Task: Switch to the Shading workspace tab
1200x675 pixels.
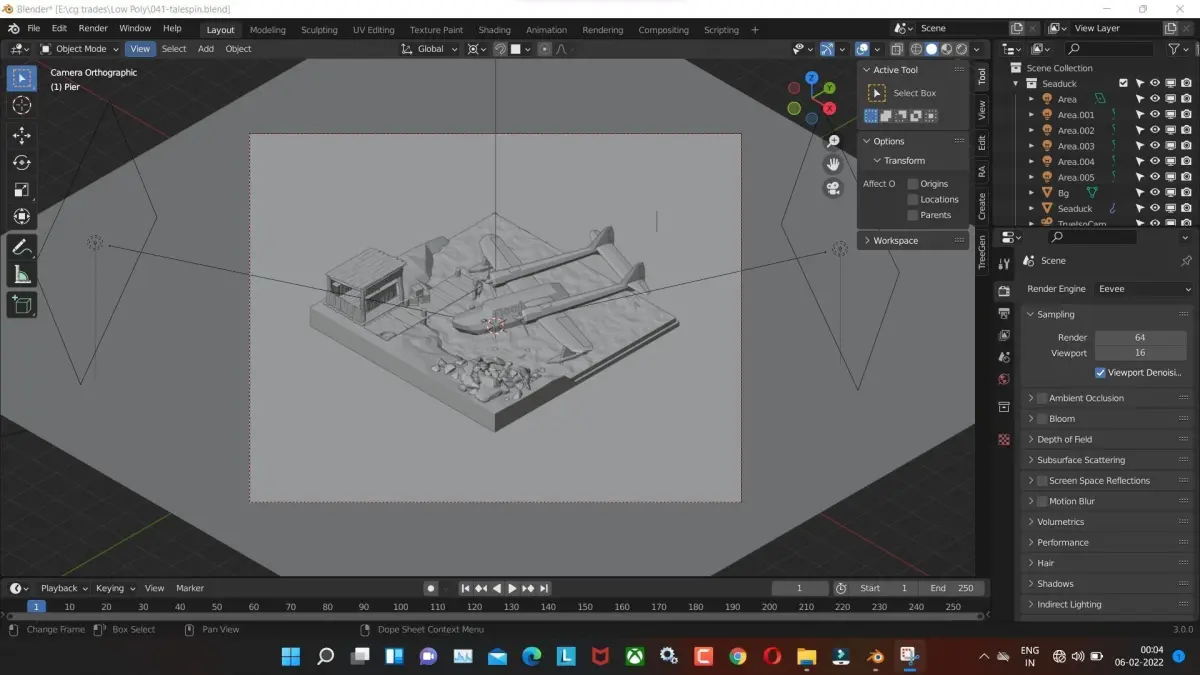Action: [494, 30]
